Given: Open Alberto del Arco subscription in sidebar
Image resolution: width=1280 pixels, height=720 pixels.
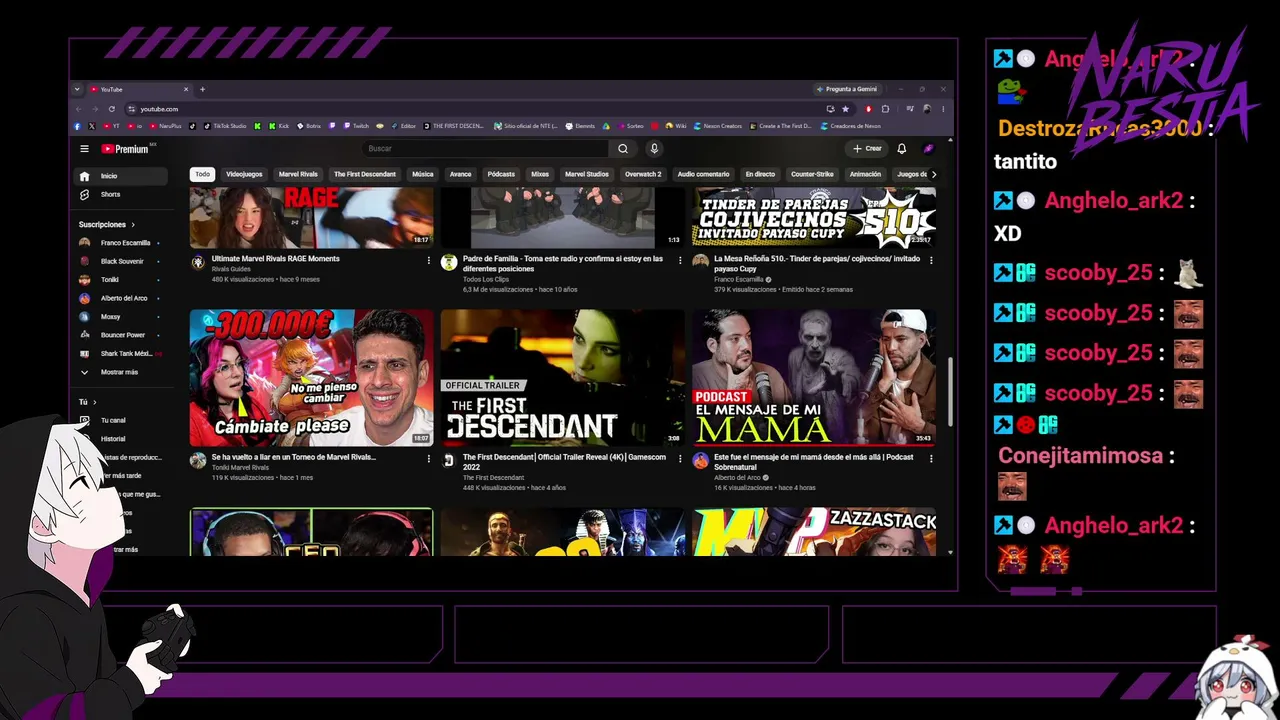Looking at the screenshot, I should click(x=122, y=298).
